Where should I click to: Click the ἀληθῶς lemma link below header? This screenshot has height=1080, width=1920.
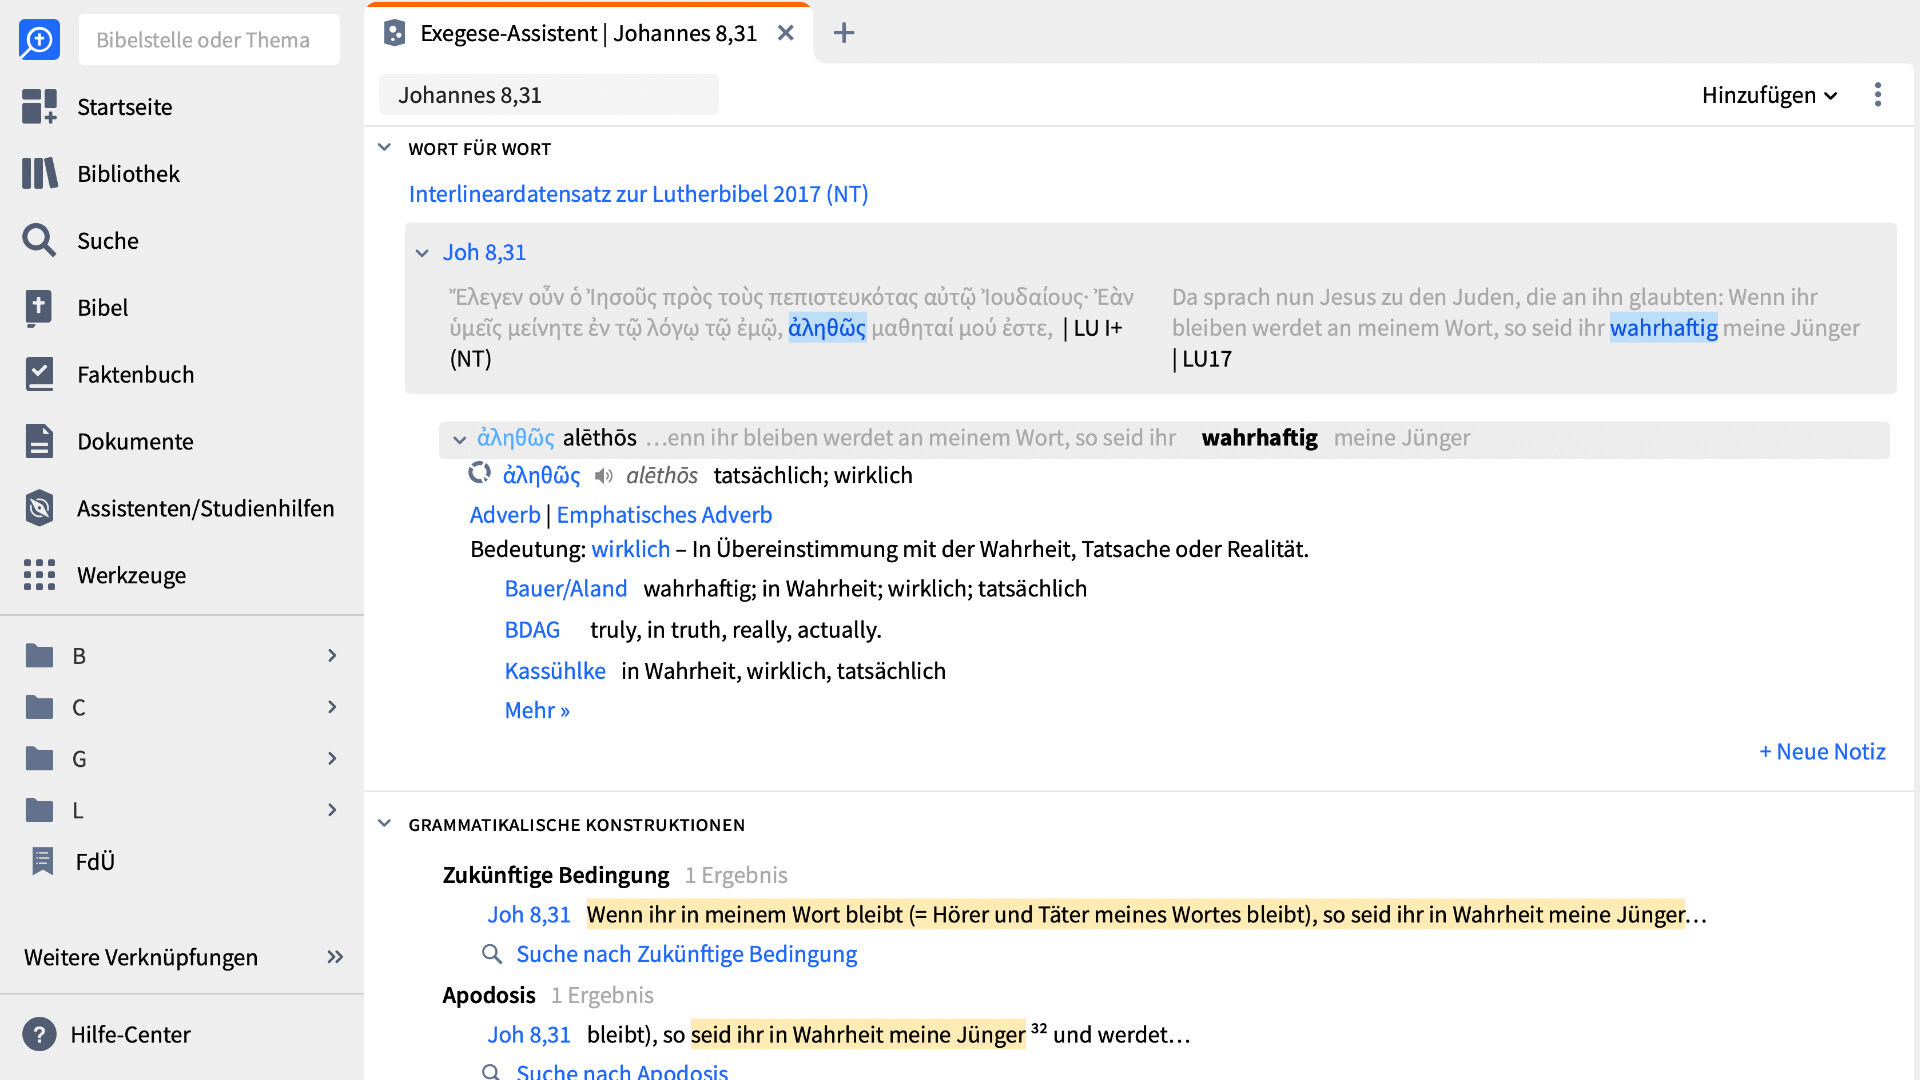tap(541, 476)
